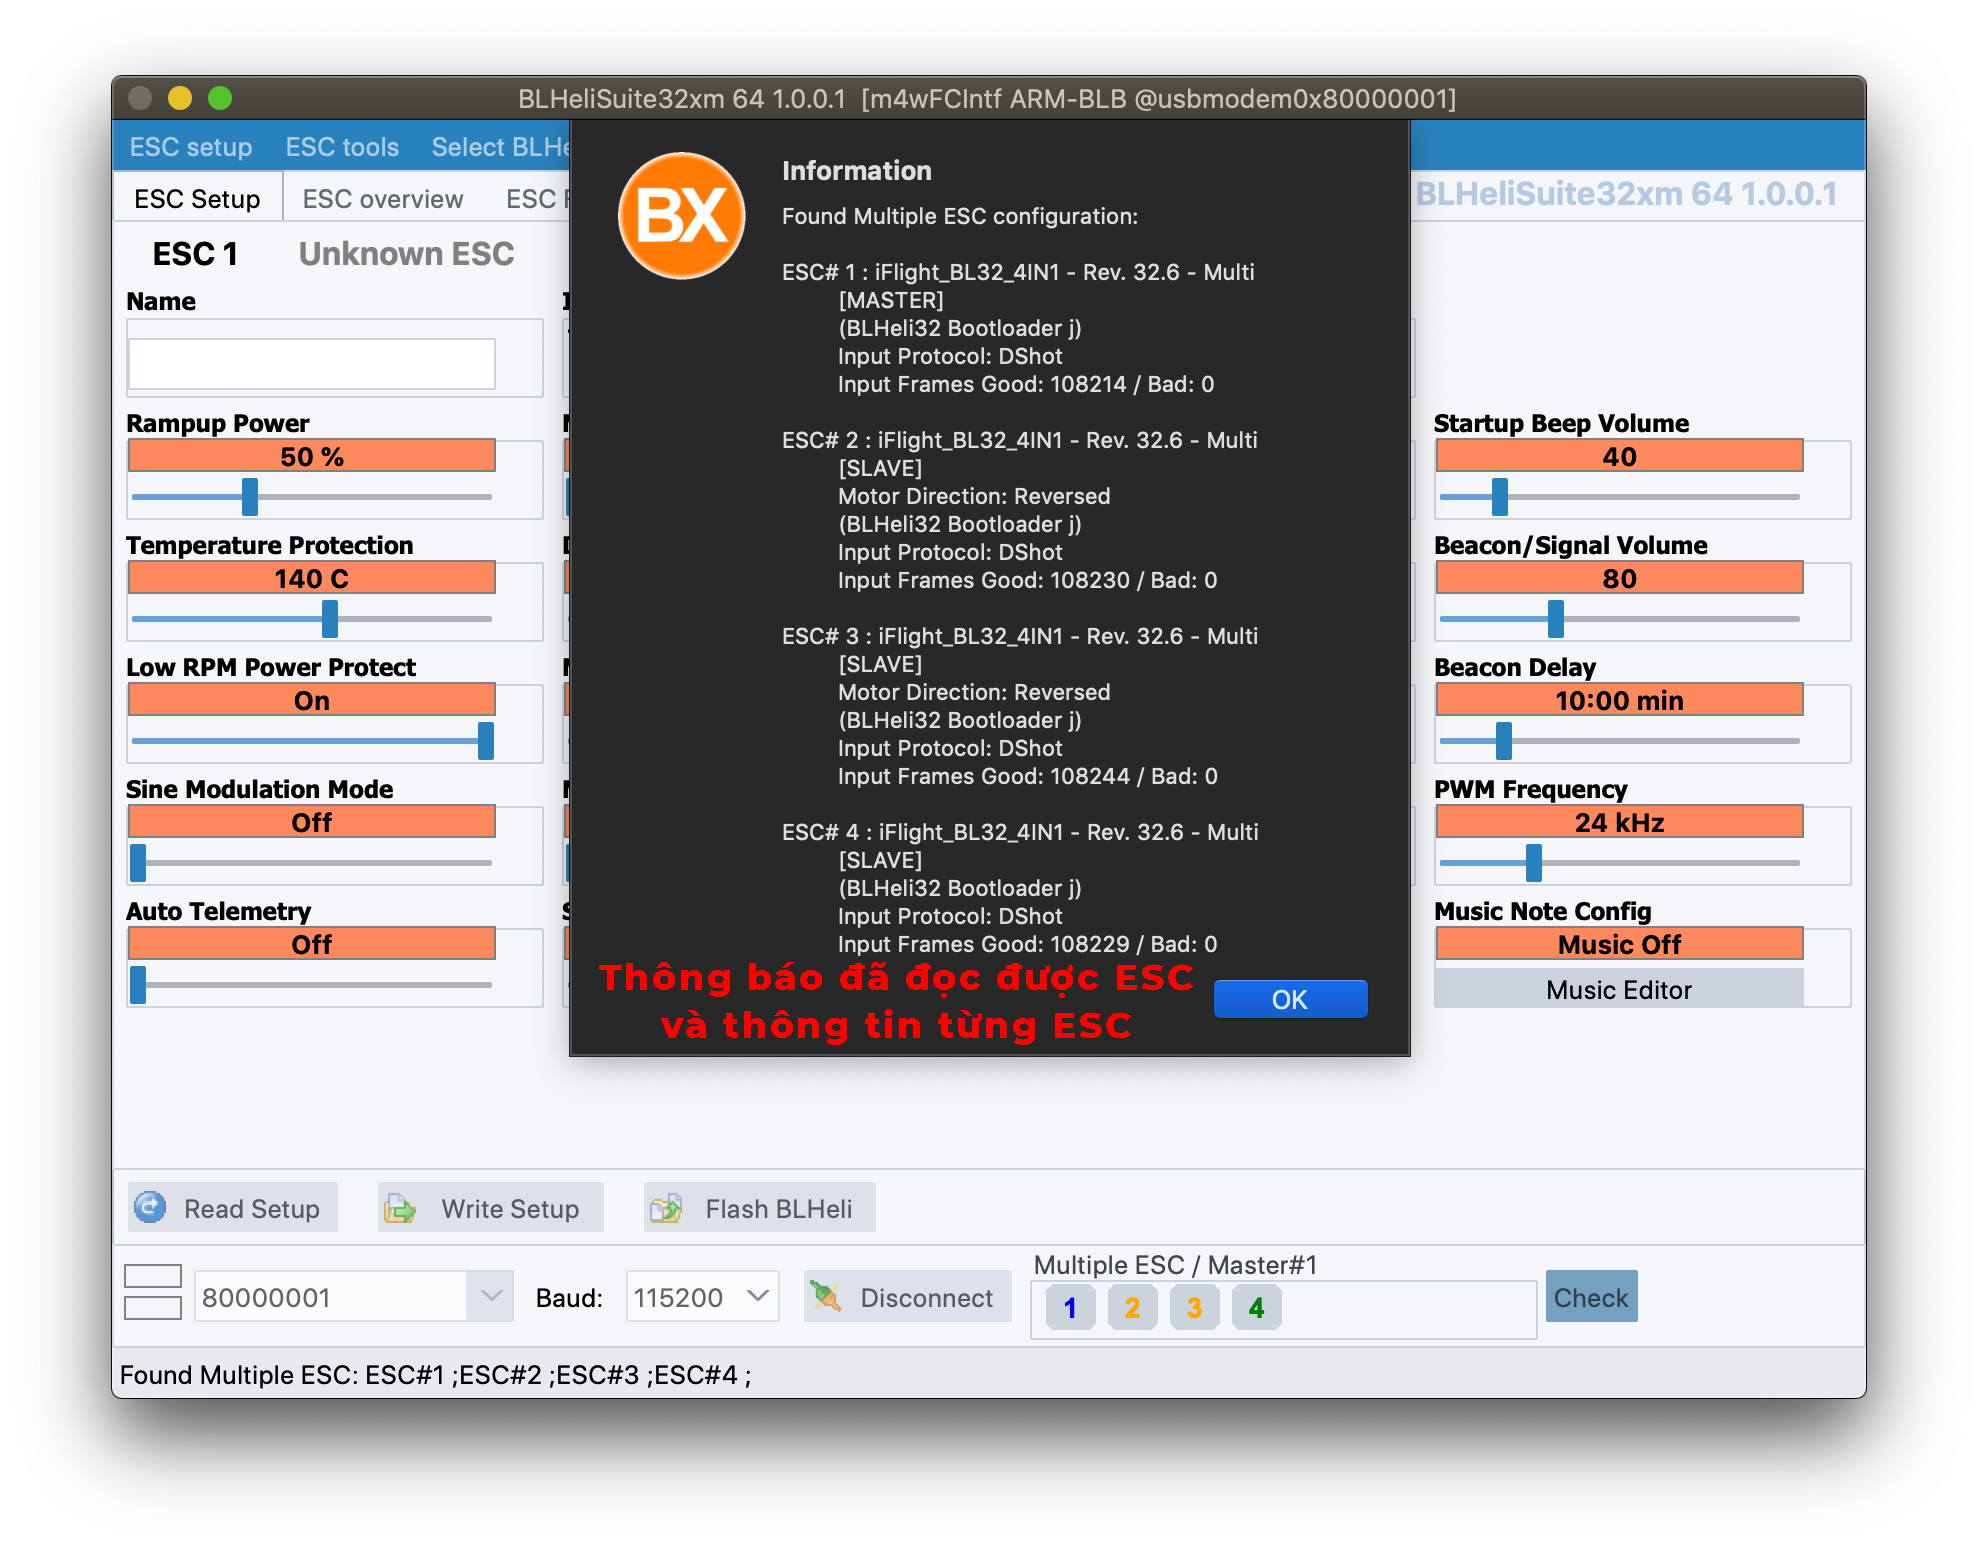Click the PWM Frequency 24 kHz value
This screenshot has height=1546, width=1978.
(x=1619, y=822)
